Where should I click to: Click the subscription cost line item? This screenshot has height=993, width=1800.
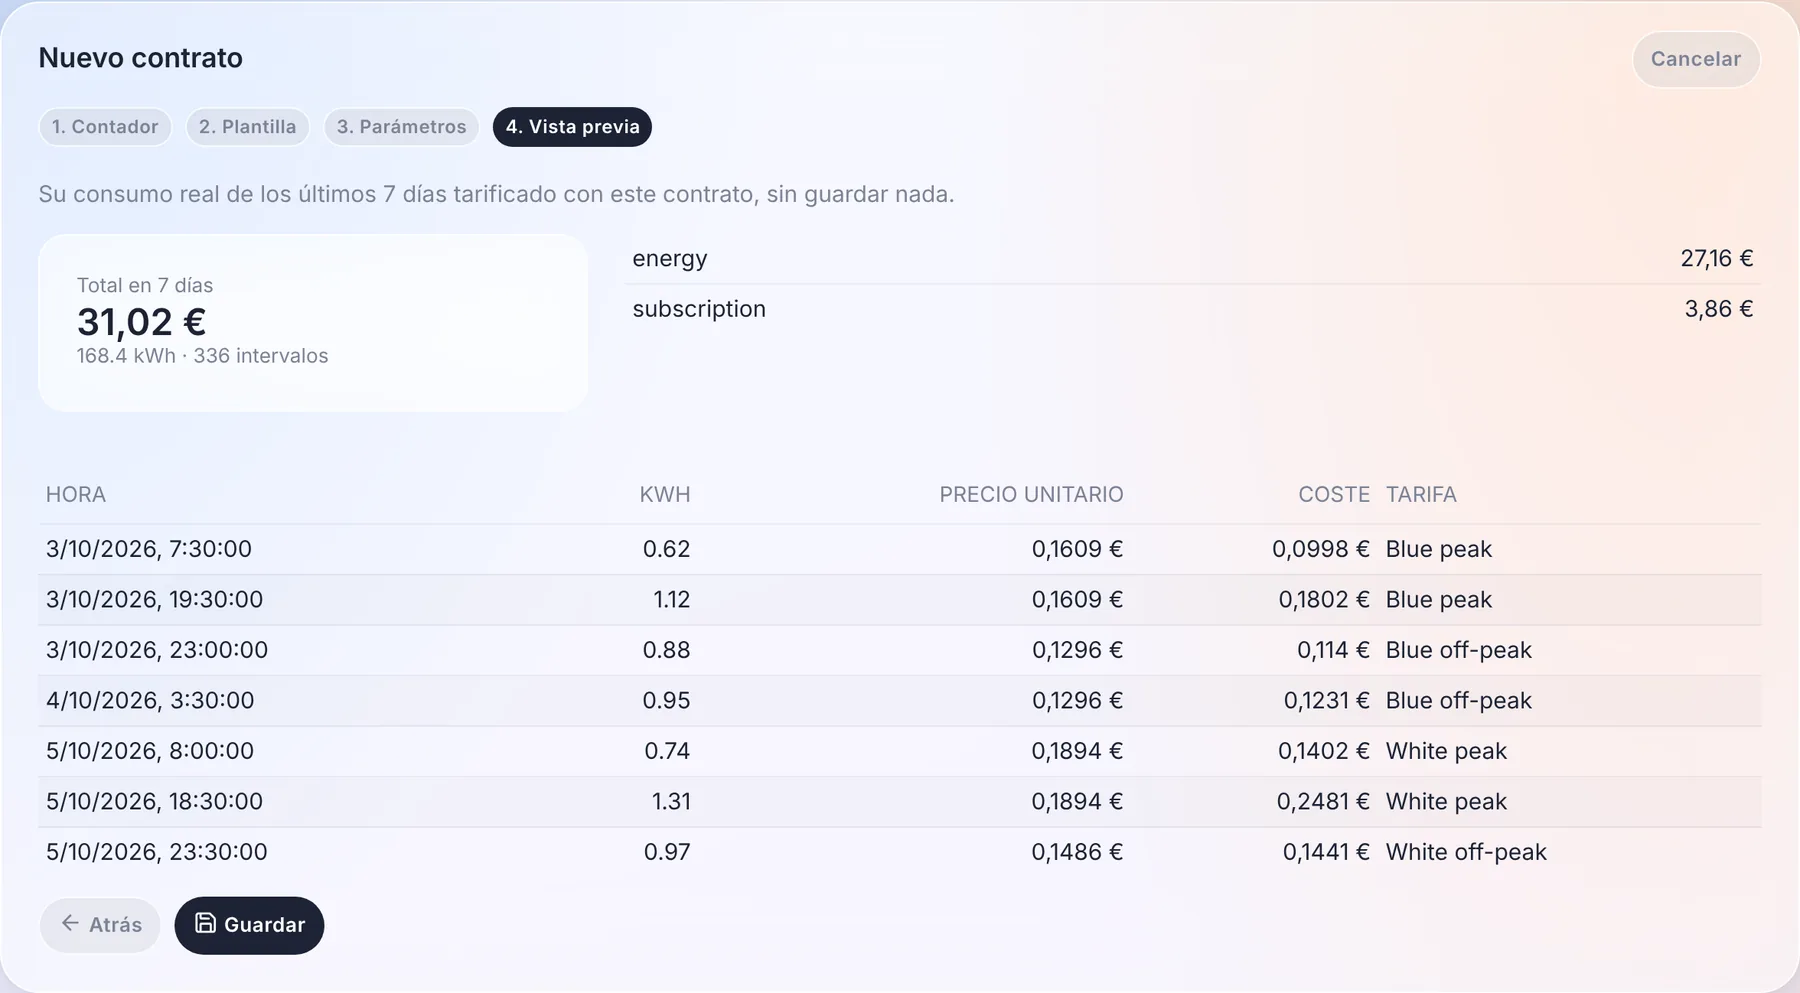click(x=1193, y=309)
